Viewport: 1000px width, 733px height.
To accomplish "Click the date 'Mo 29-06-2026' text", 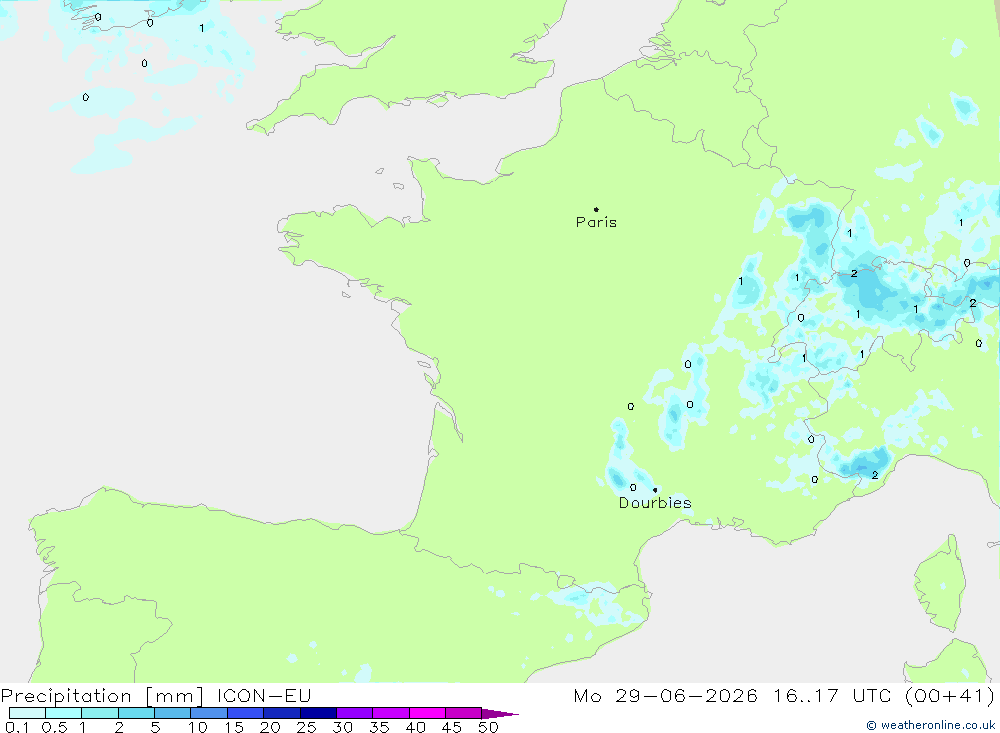I will pyautogui.click(x=665, y=695).
